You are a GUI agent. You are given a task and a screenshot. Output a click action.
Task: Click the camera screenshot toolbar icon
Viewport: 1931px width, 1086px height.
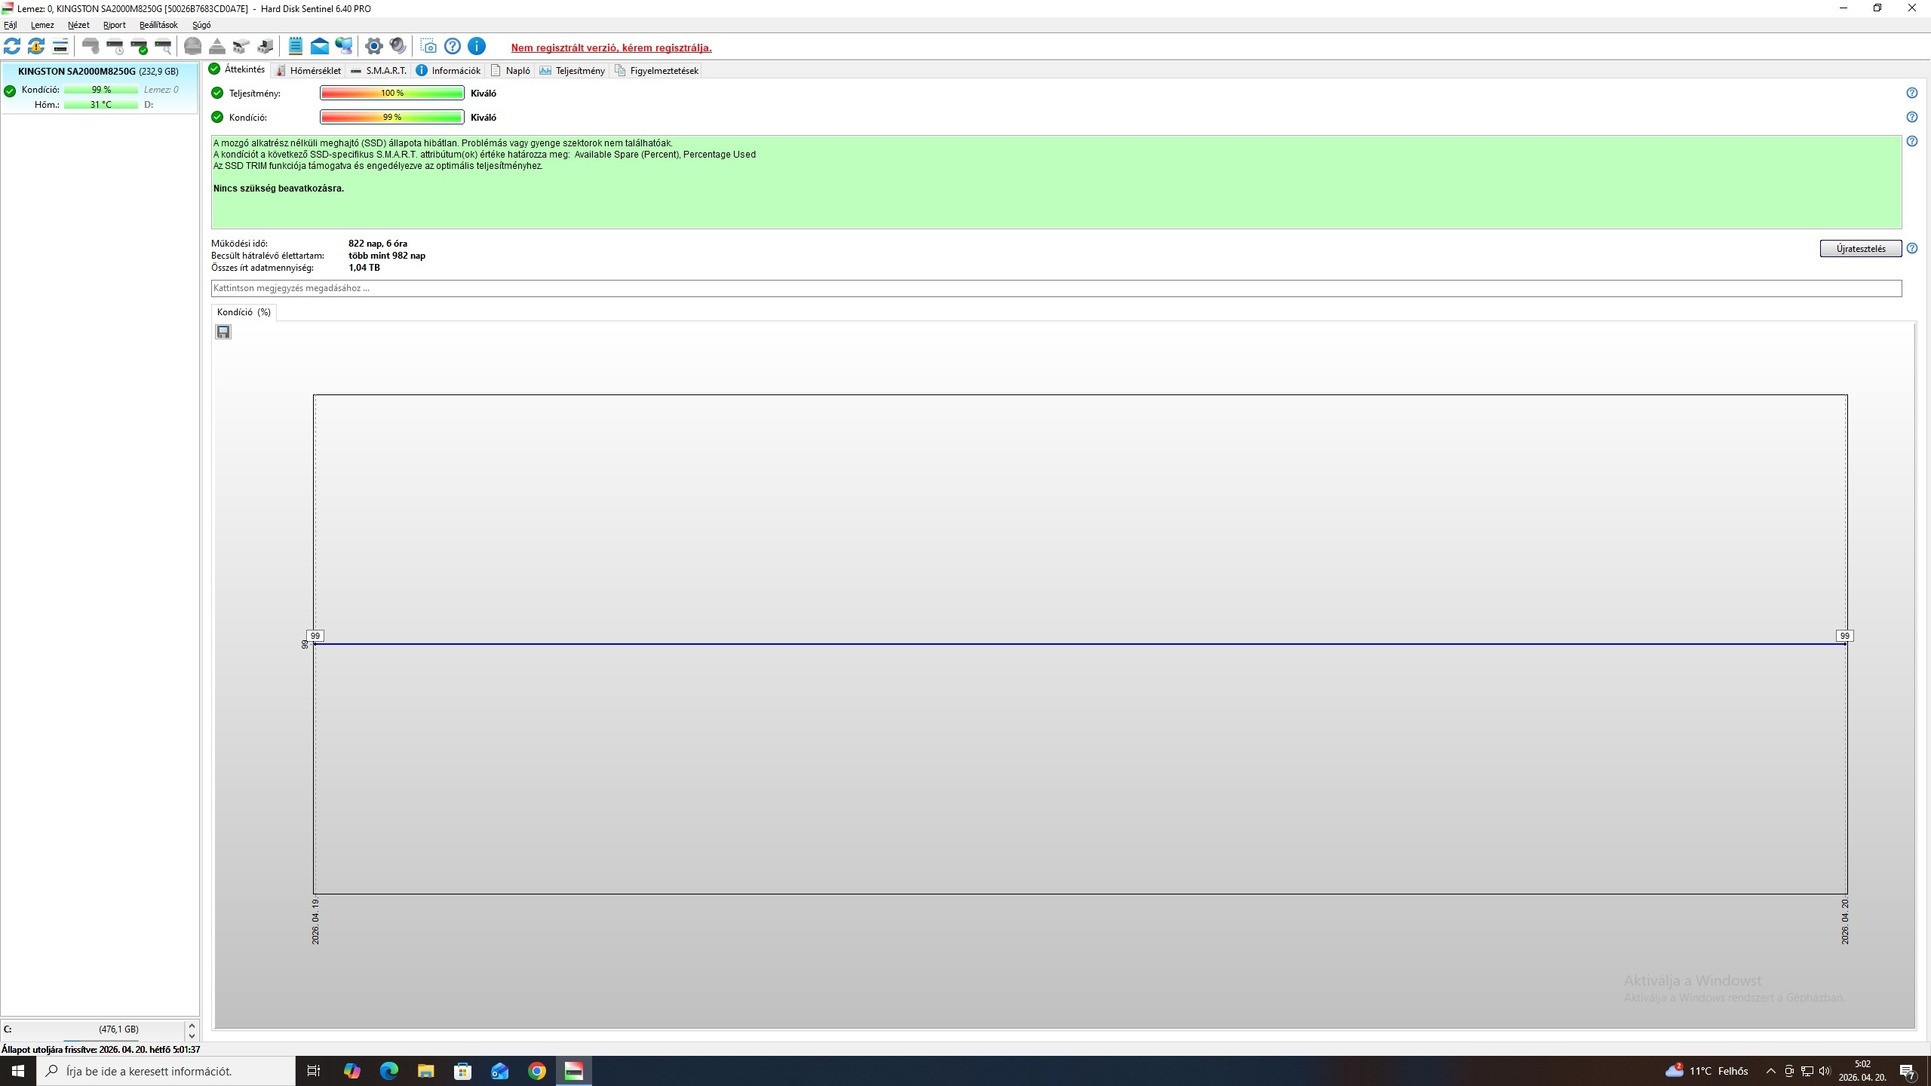pyautogui.click(x=428, y=46)
